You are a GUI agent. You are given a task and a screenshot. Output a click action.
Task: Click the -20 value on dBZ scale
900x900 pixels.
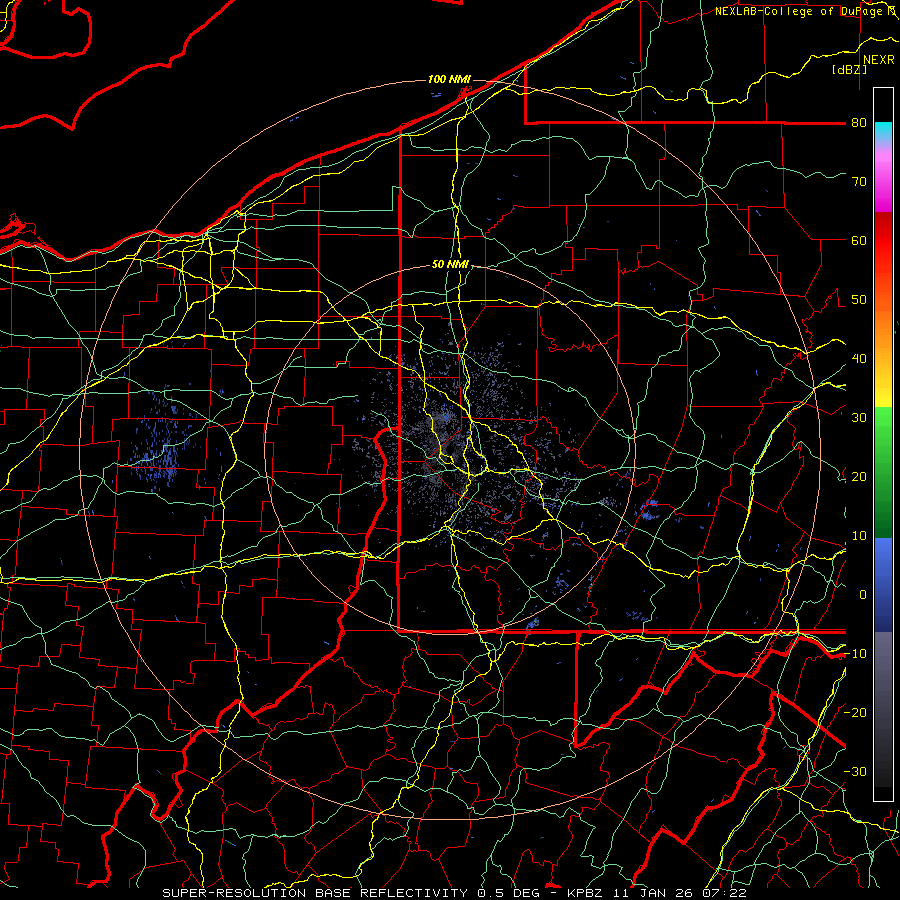pos(855,712)
